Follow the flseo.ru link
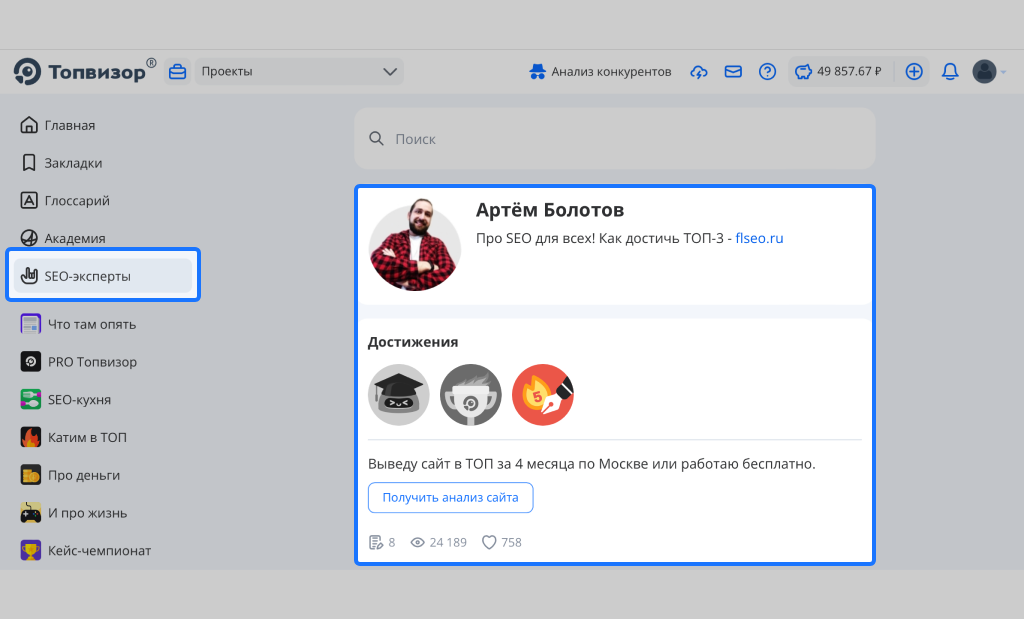1024x619 pixels. coord(759,238)
